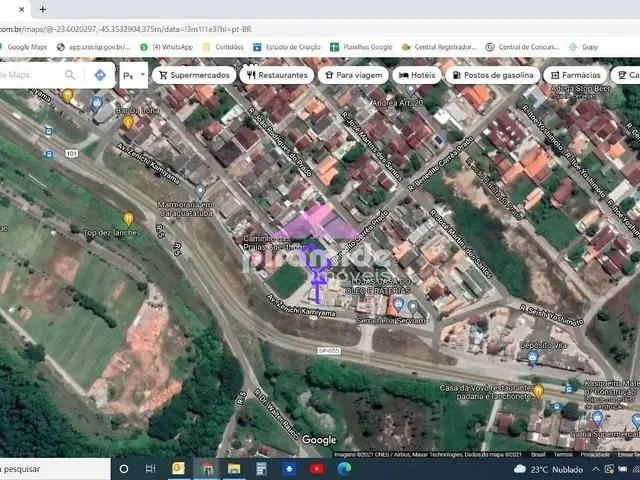Click the magnifier search icon in Maps
640x480 pixels.
[70, 75]
